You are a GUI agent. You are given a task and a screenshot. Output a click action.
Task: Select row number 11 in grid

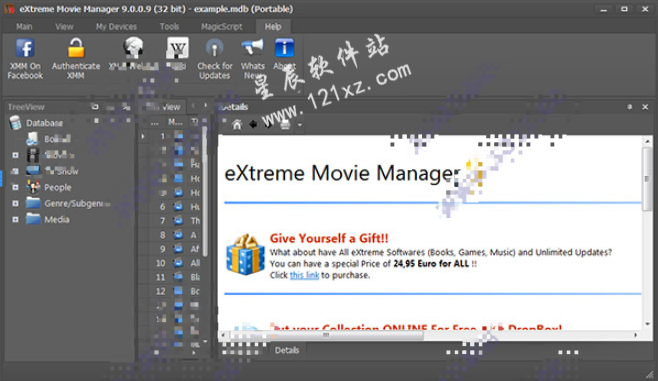[160, 277]
